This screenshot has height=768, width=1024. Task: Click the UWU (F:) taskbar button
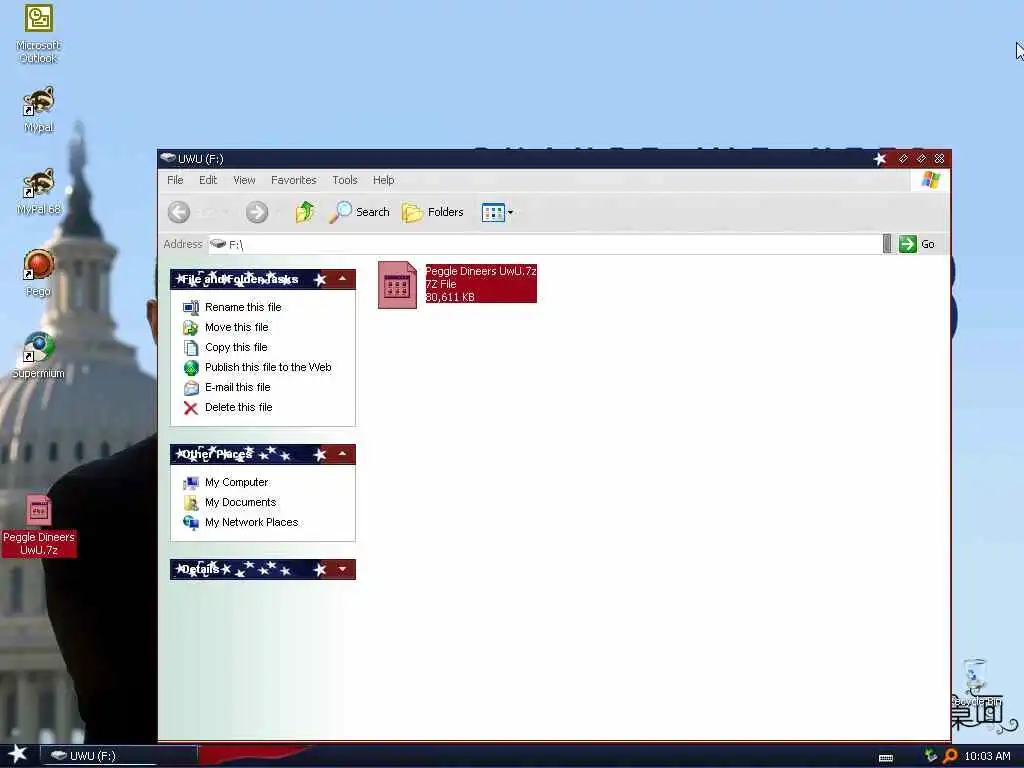[x=119, y=756]
